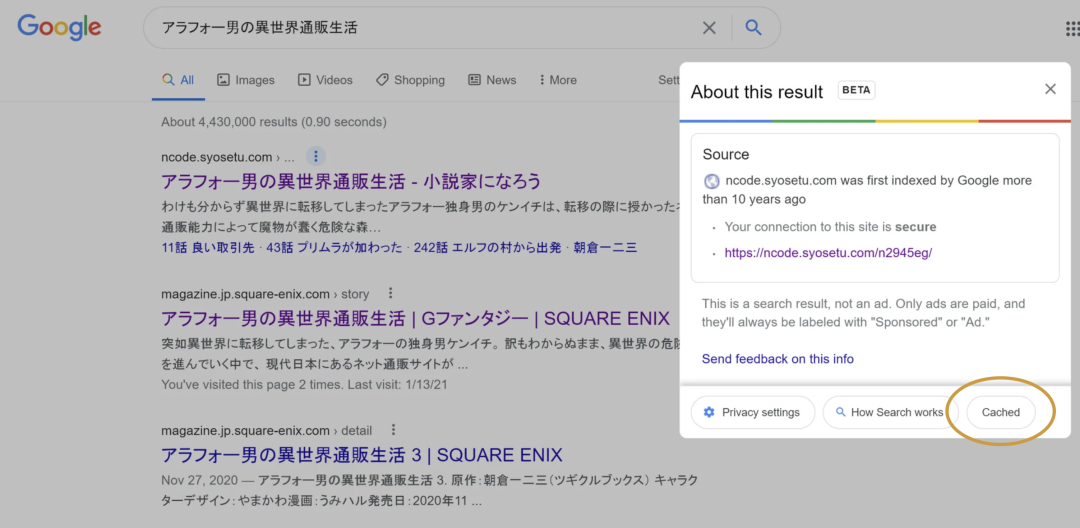Screen dimensions: 1080x528
Task: Click Send feedback on this info
Action: tap(777, 359)
